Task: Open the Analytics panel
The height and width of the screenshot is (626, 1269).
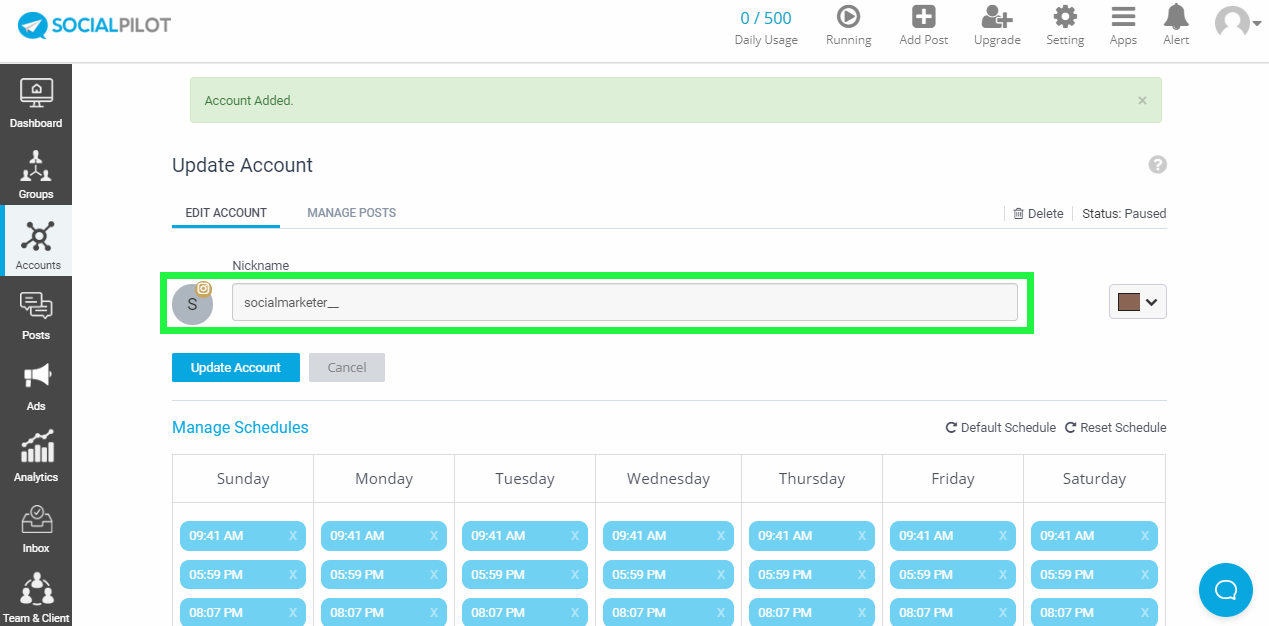Action: point(36,456)
